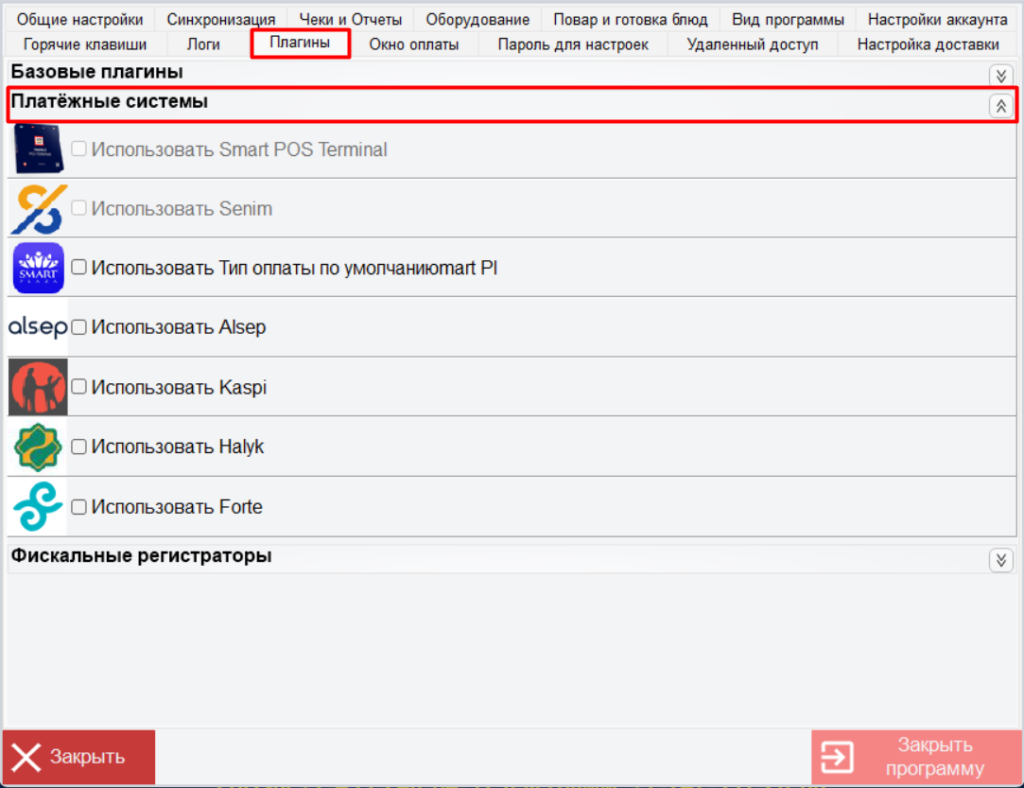Screen dimensions: 1024x788
Task: Tick the Использовать Halyk checkbox
Action: click(79, 447)
